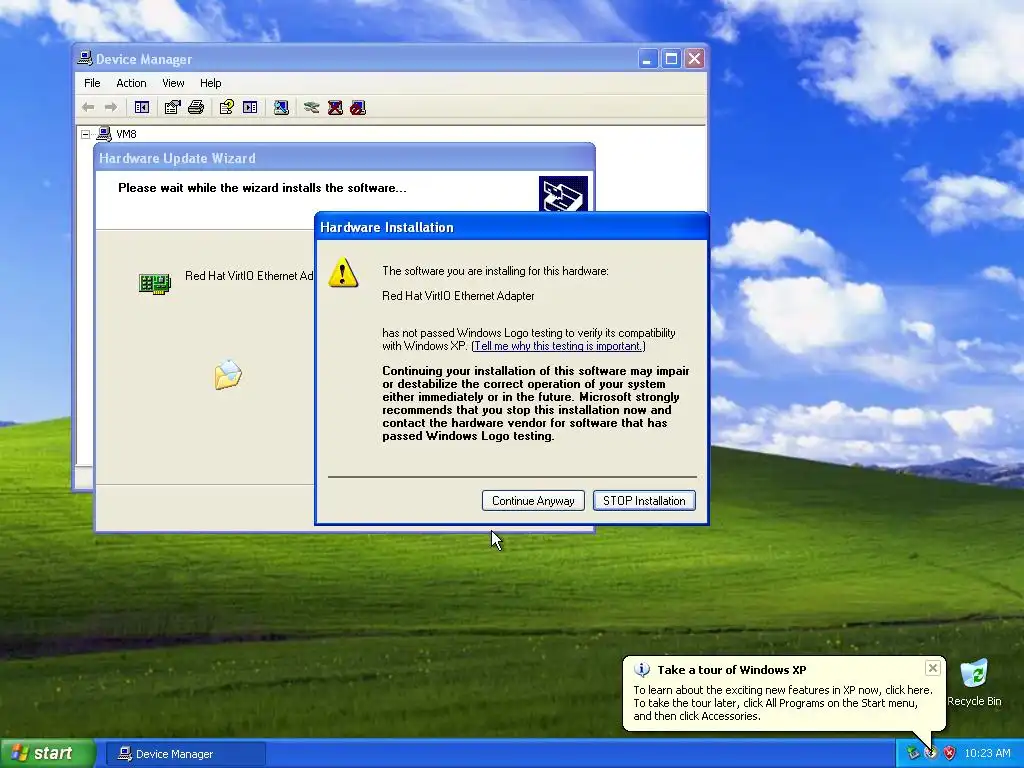This screenshot has width=1024, height=768.
Task: Click the Print icon in Device Manager toolbar
Action: coord(196,107)
